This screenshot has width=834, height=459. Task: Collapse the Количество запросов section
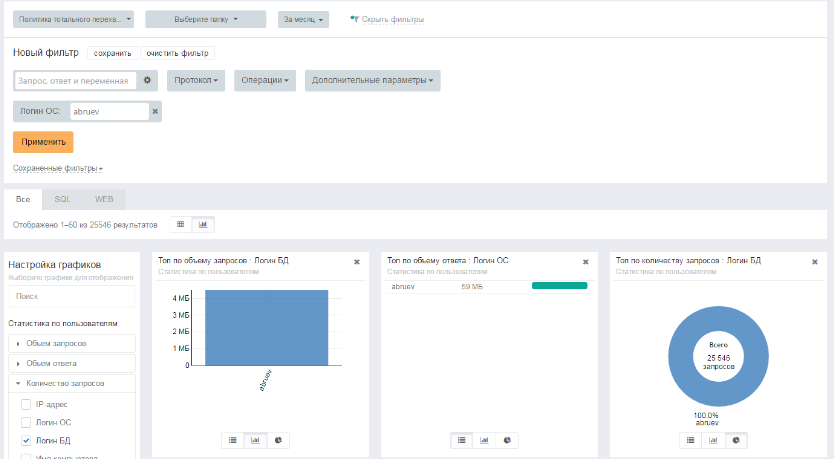click(x=72, y=383)
